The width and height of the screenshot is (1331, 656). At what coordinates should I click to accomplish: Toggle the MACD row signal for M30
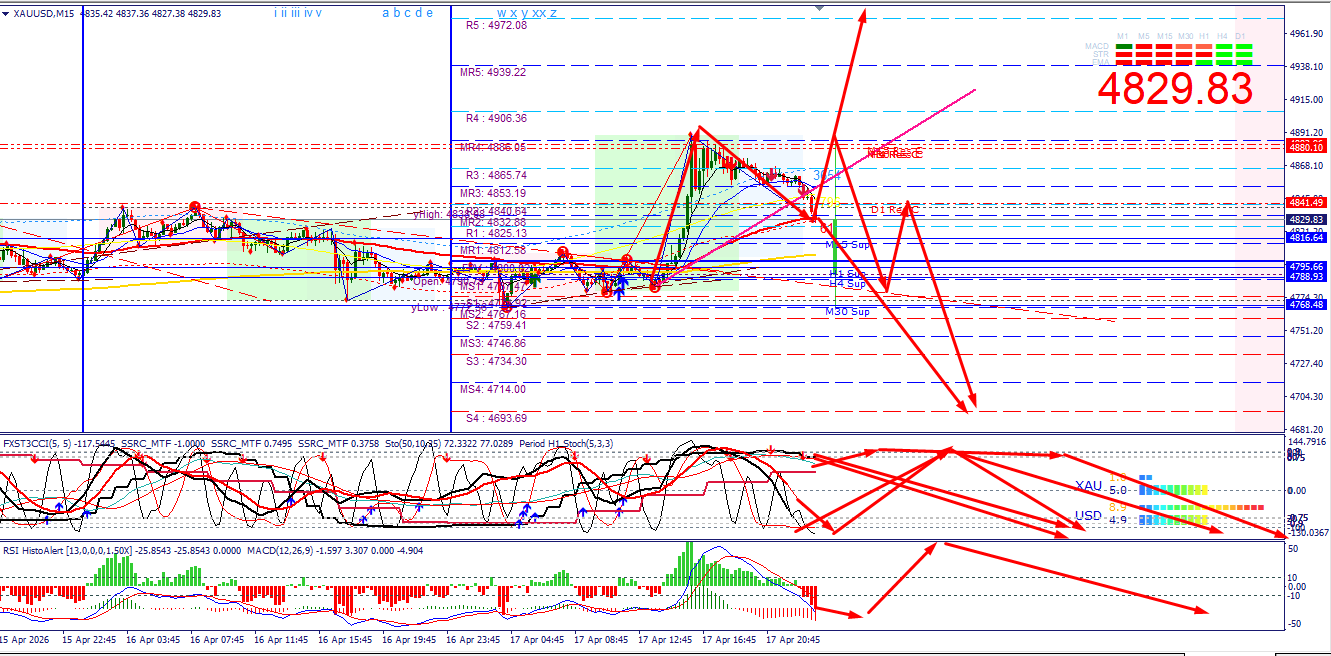pos(1185,46)
